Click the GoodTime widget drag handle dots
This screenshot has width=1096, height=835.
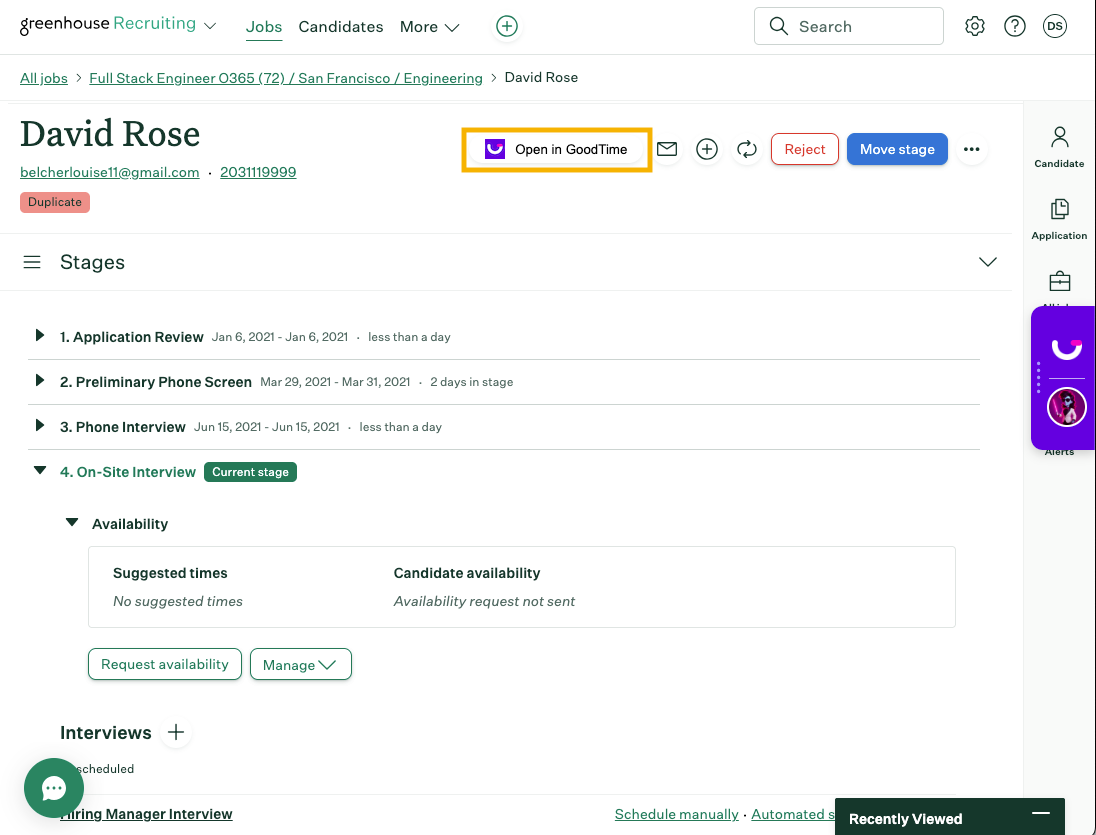pos(1039,377)
